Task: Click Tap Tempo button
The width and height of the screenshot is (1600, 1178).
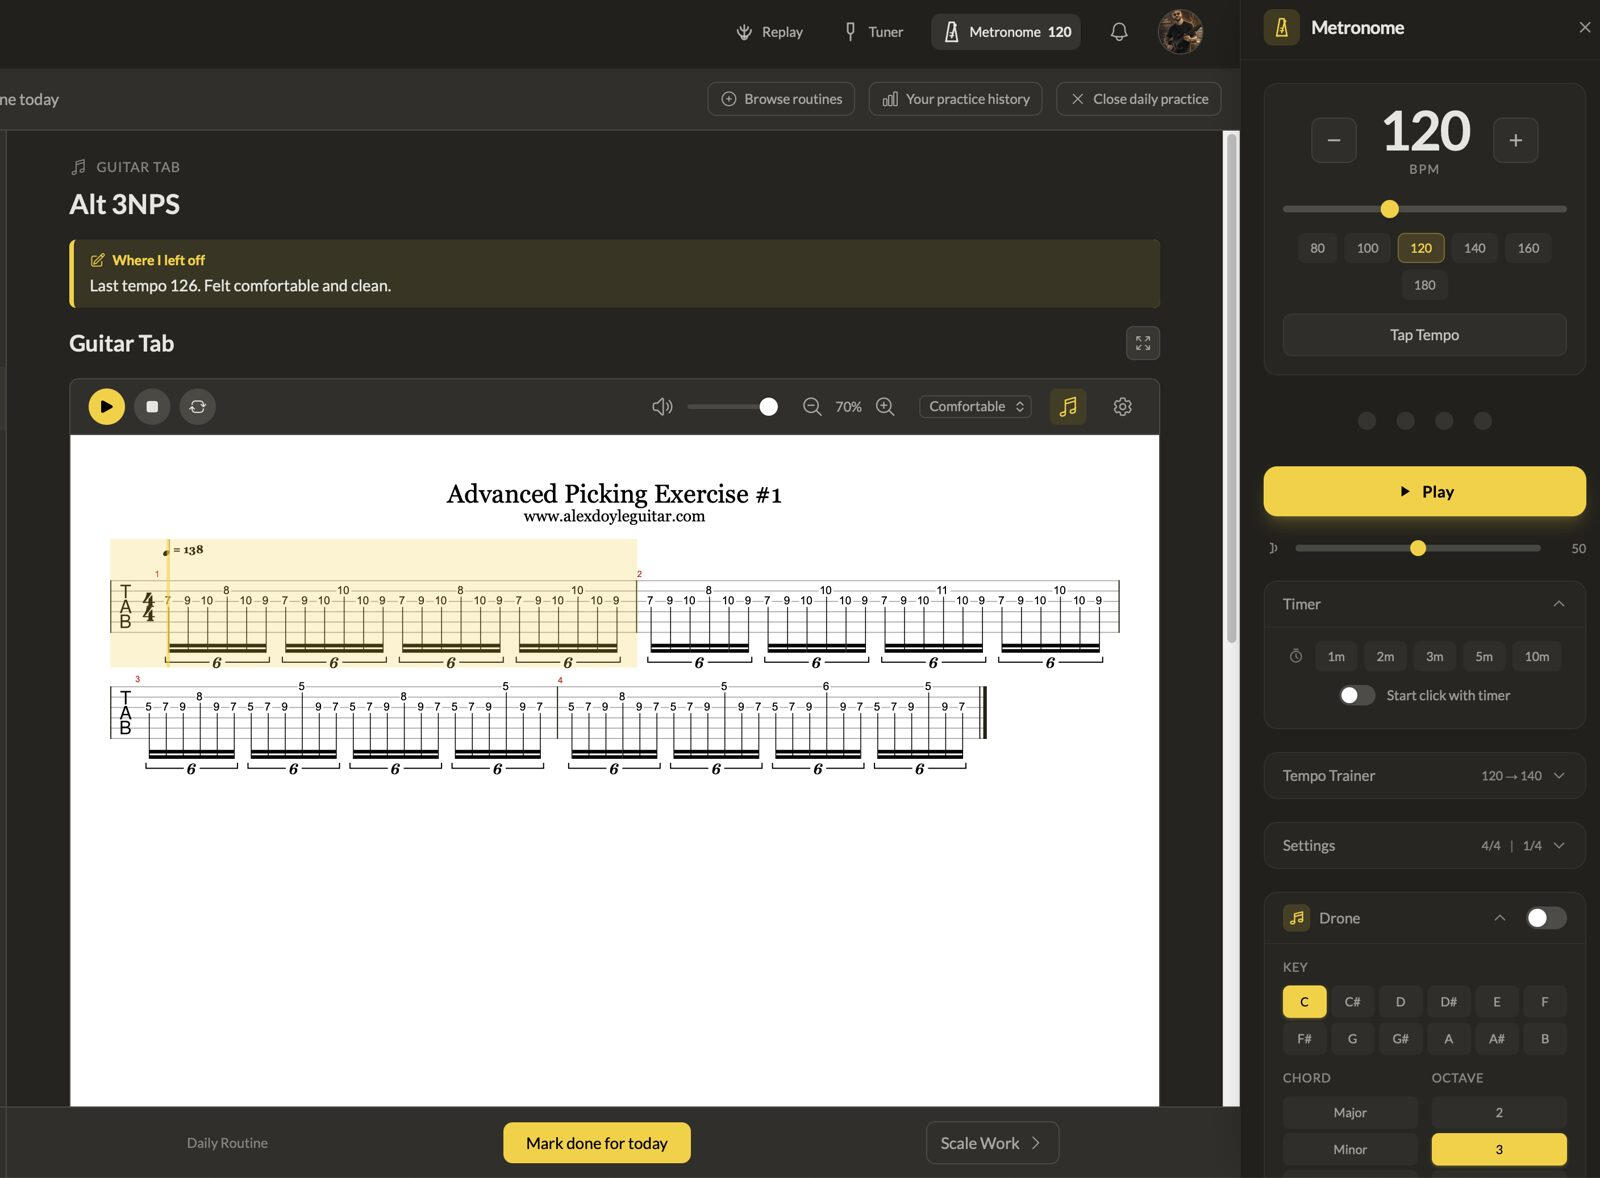Action: pyautogui.click(x=1425, y=335)
